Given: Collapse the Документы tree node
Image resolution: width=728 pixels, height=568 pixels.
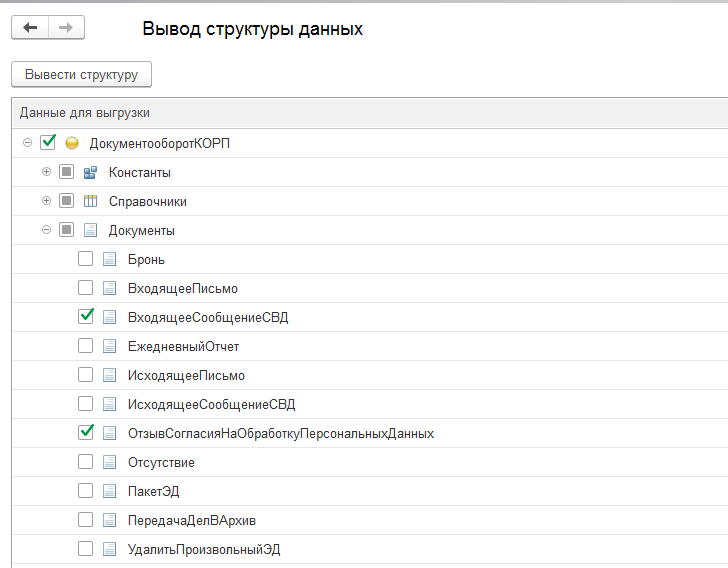Looking at the screenshot, I should click(x=46, y=229).
